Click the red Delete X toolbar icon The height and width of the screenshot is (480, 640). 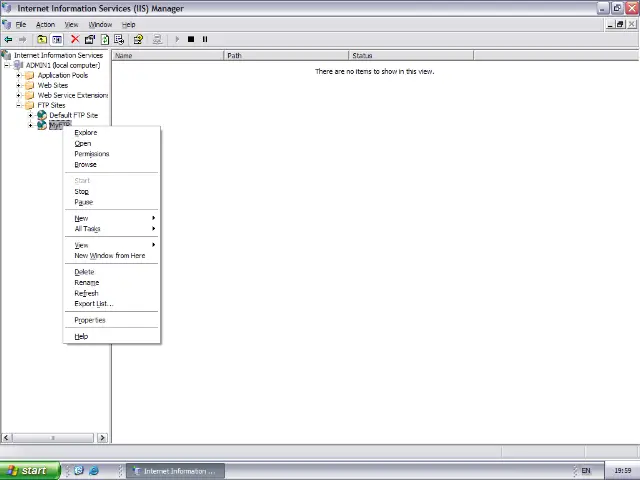click(75, 39)
